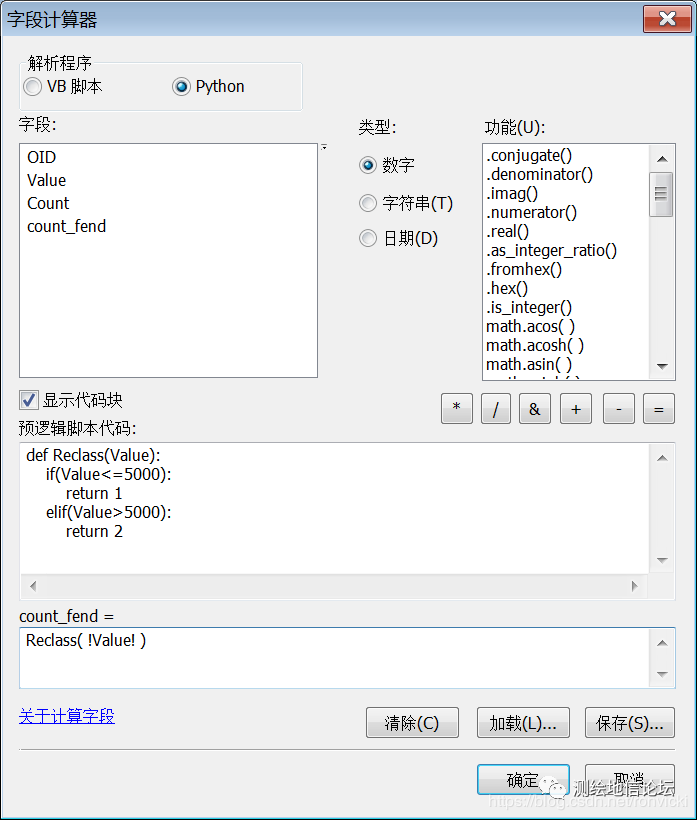Screen dimensions: 697x820
Task: Click code block scroll up arrow
Action: [x=662, y=458]
